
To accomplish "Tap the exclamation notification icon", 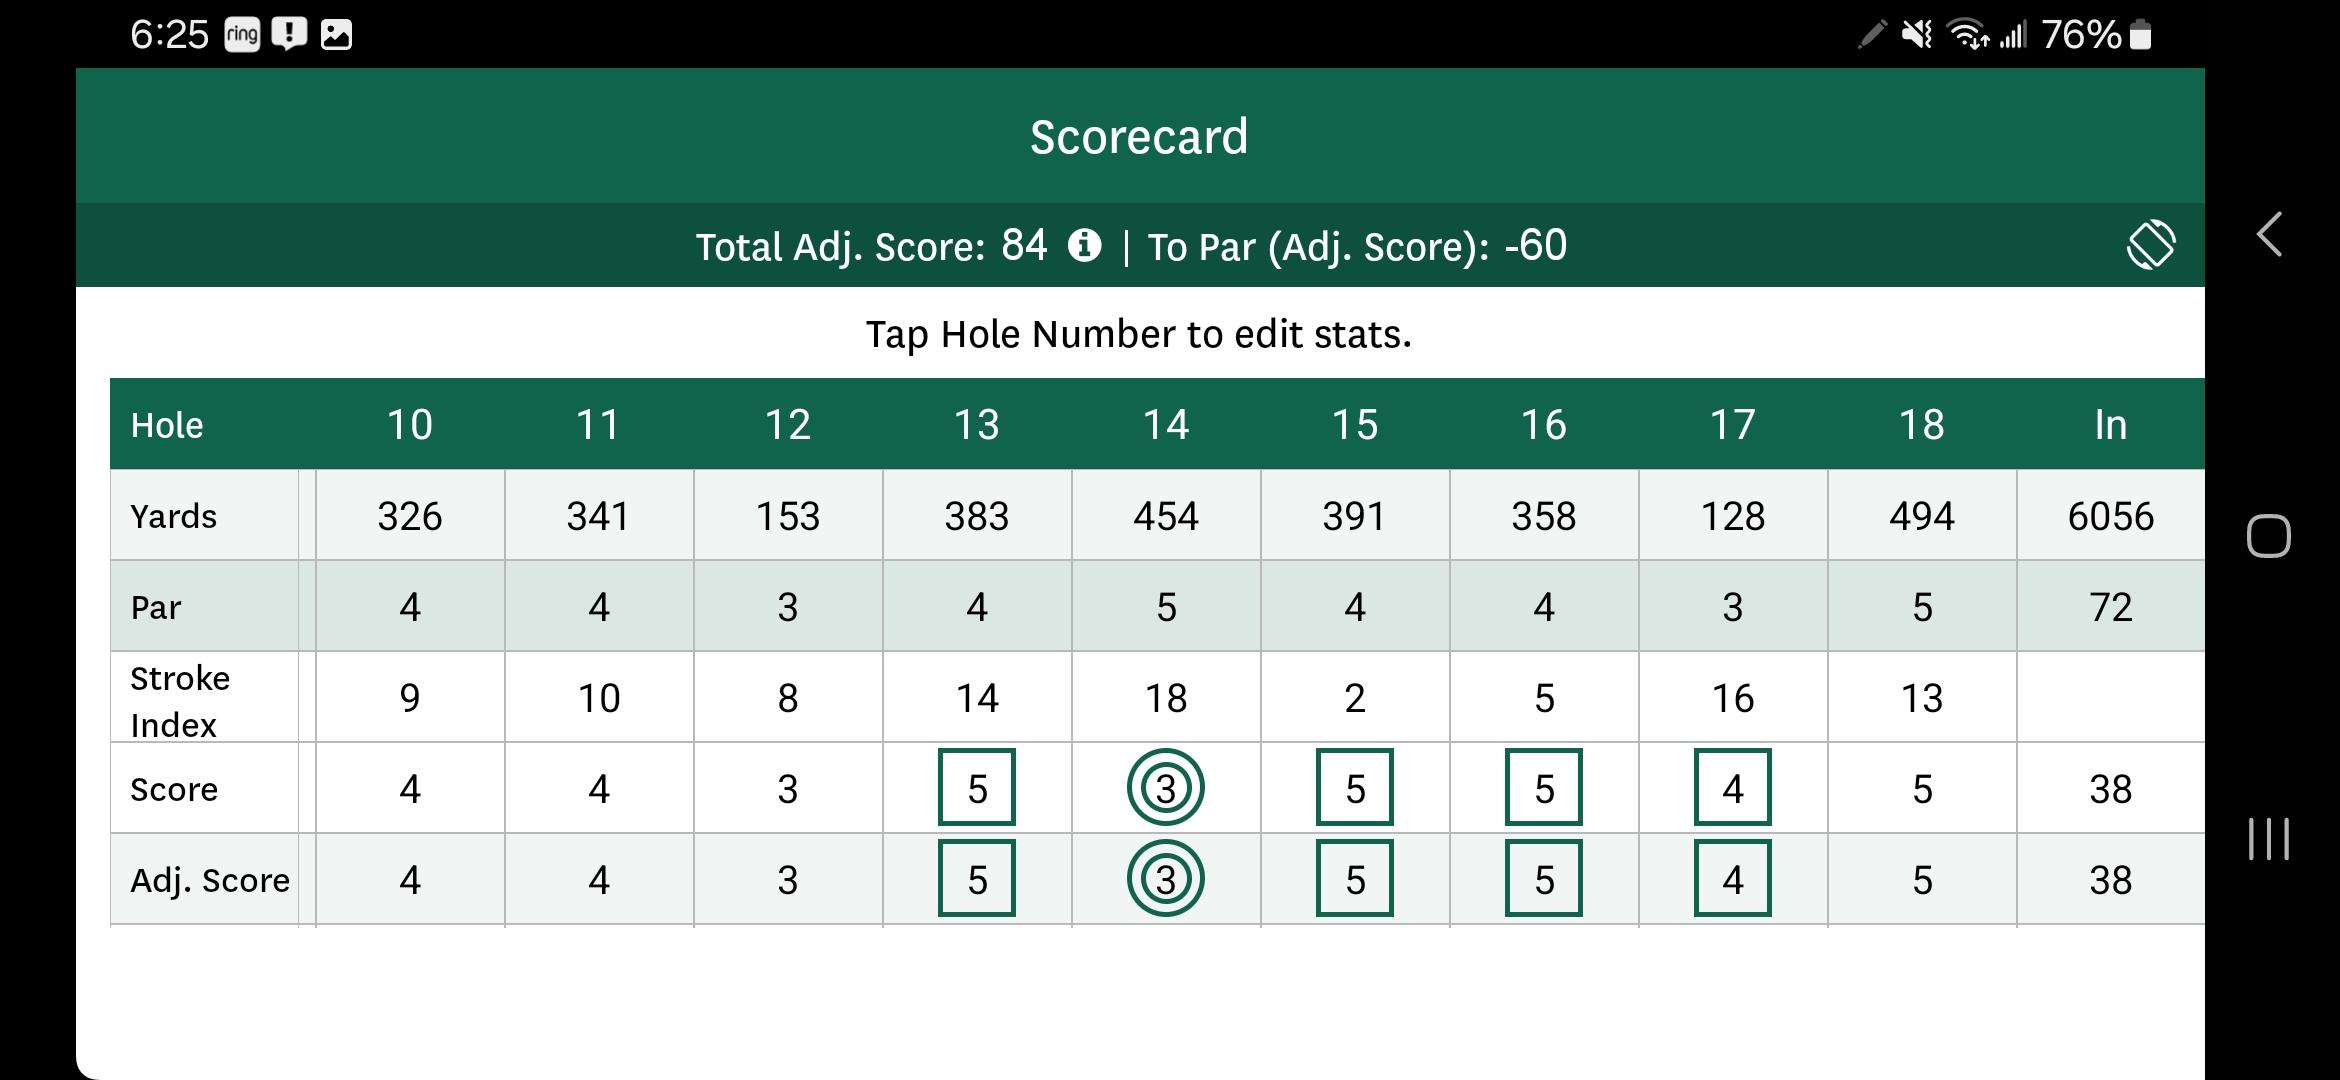I will click(x=288, y=32).
